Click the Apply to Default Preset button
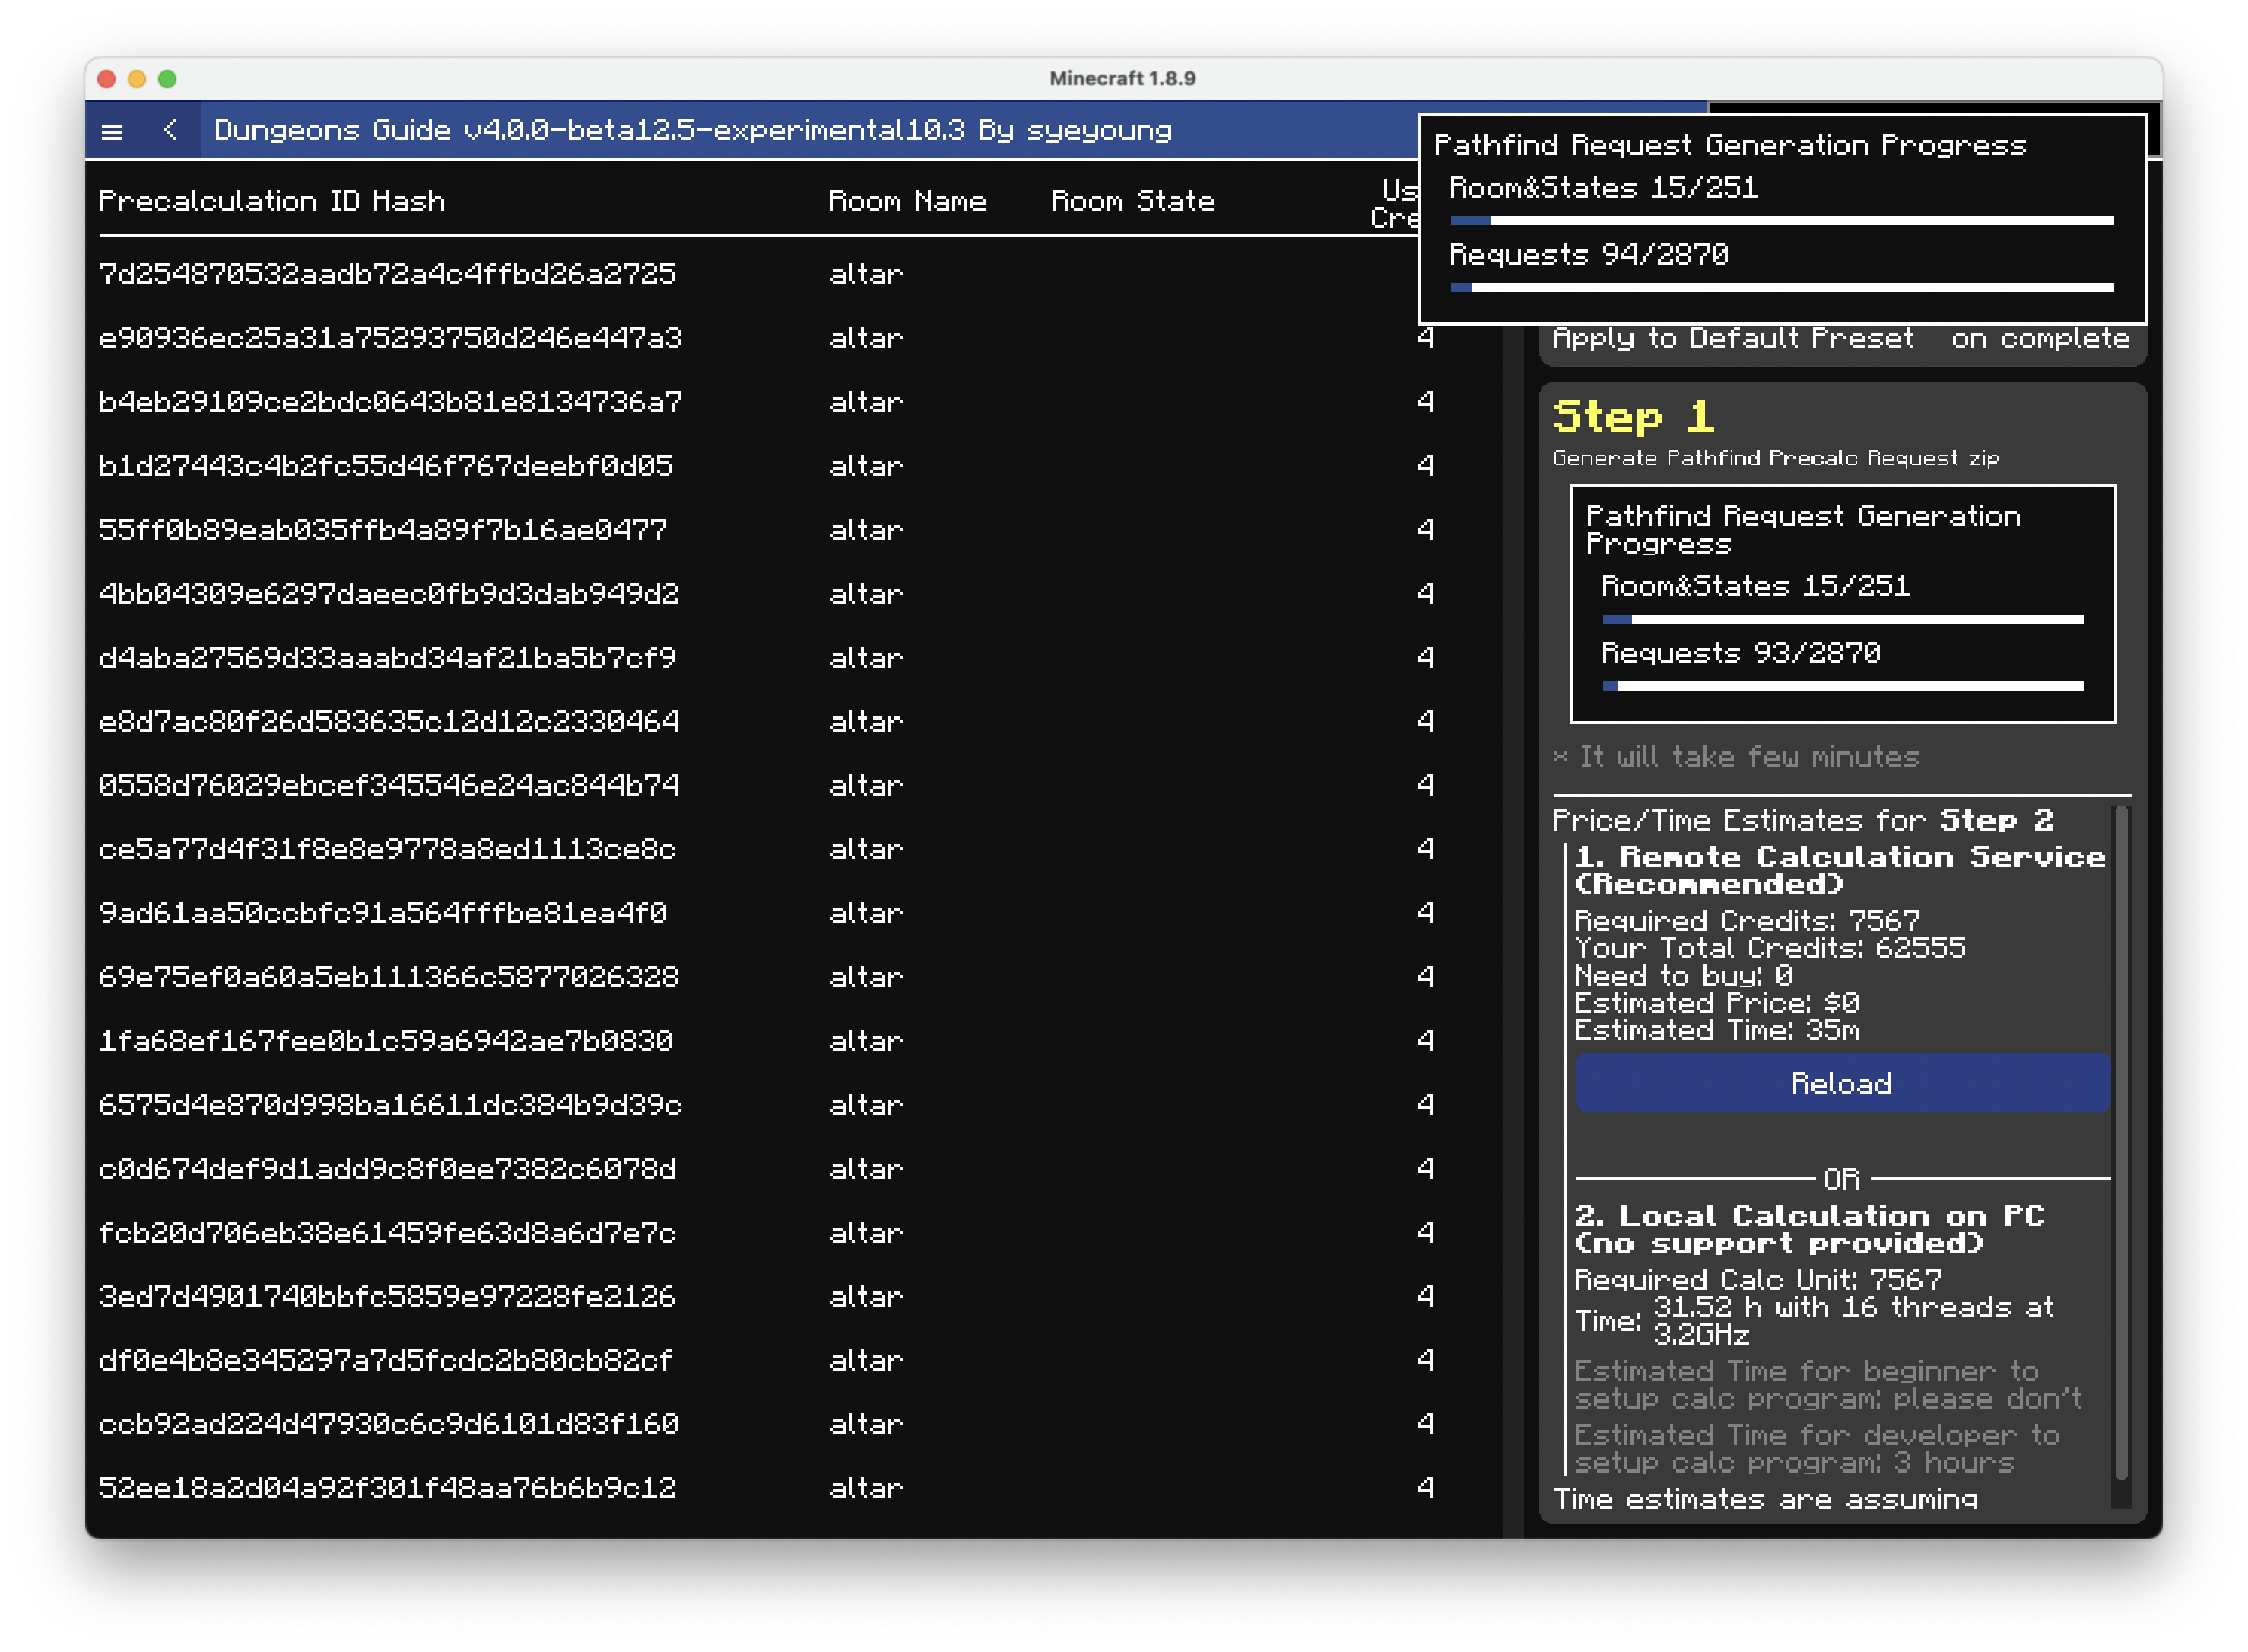This screenshot has height=1652, width=2248. coord(1733,338)
